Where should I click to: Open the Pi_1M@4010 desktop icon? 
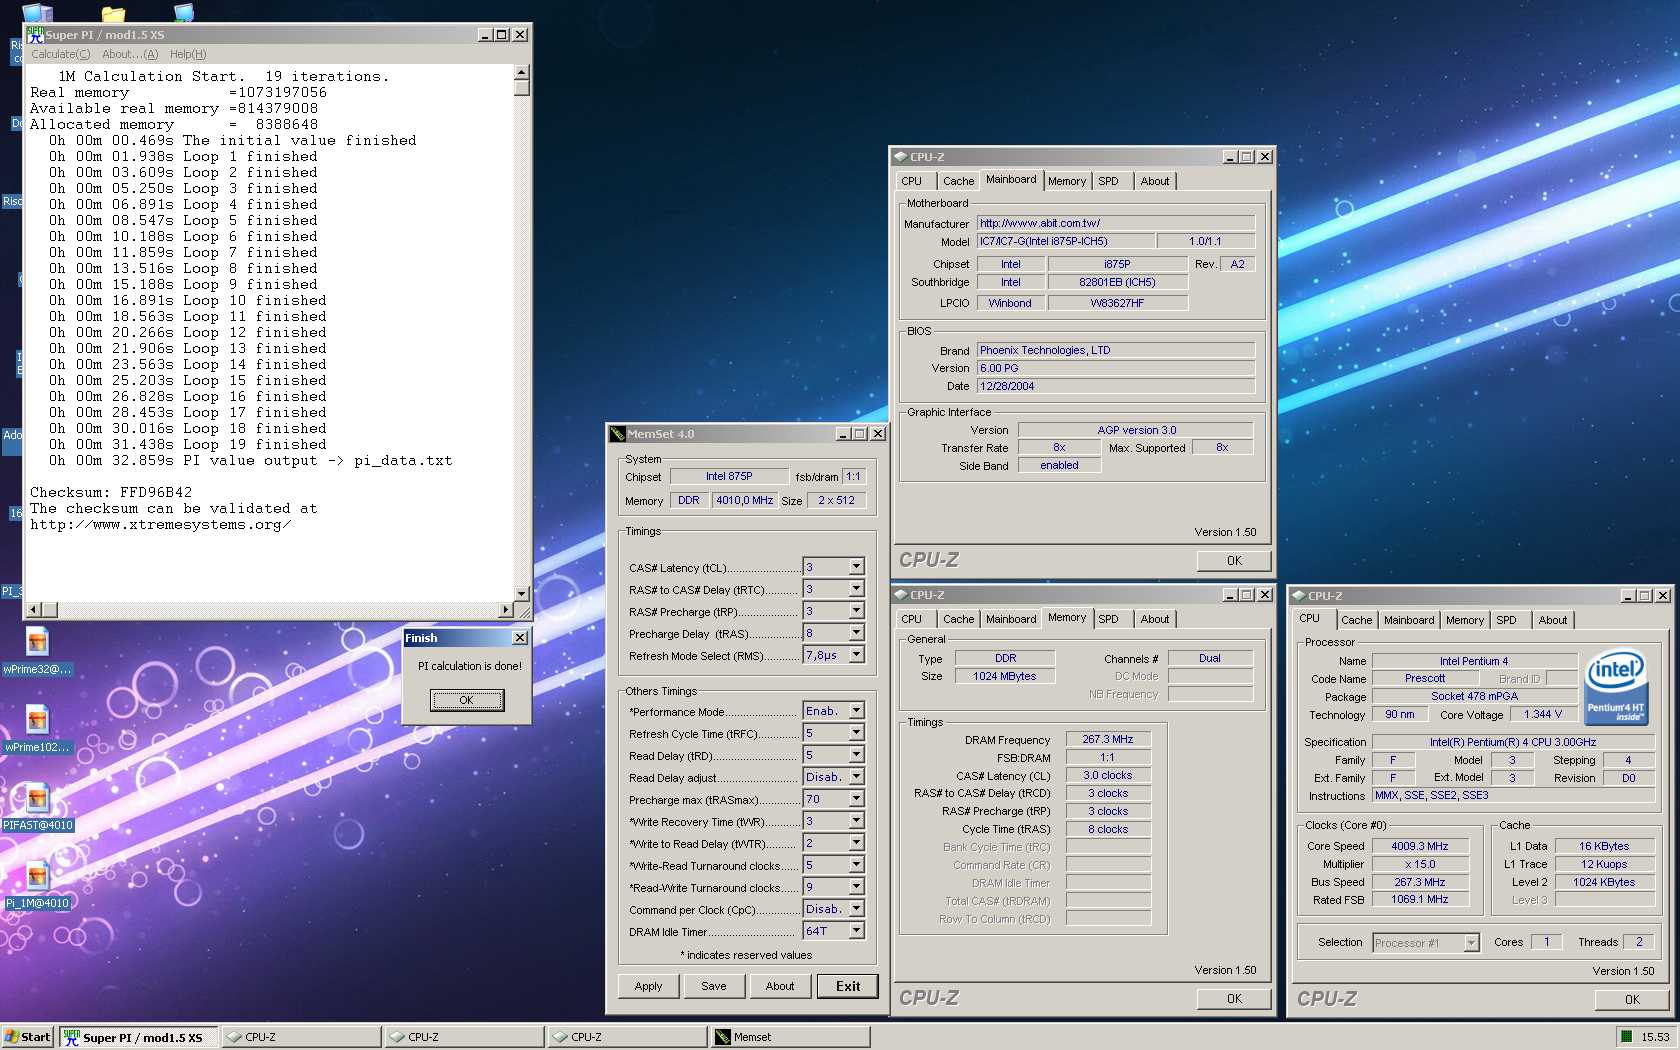[x=37, y=876]
